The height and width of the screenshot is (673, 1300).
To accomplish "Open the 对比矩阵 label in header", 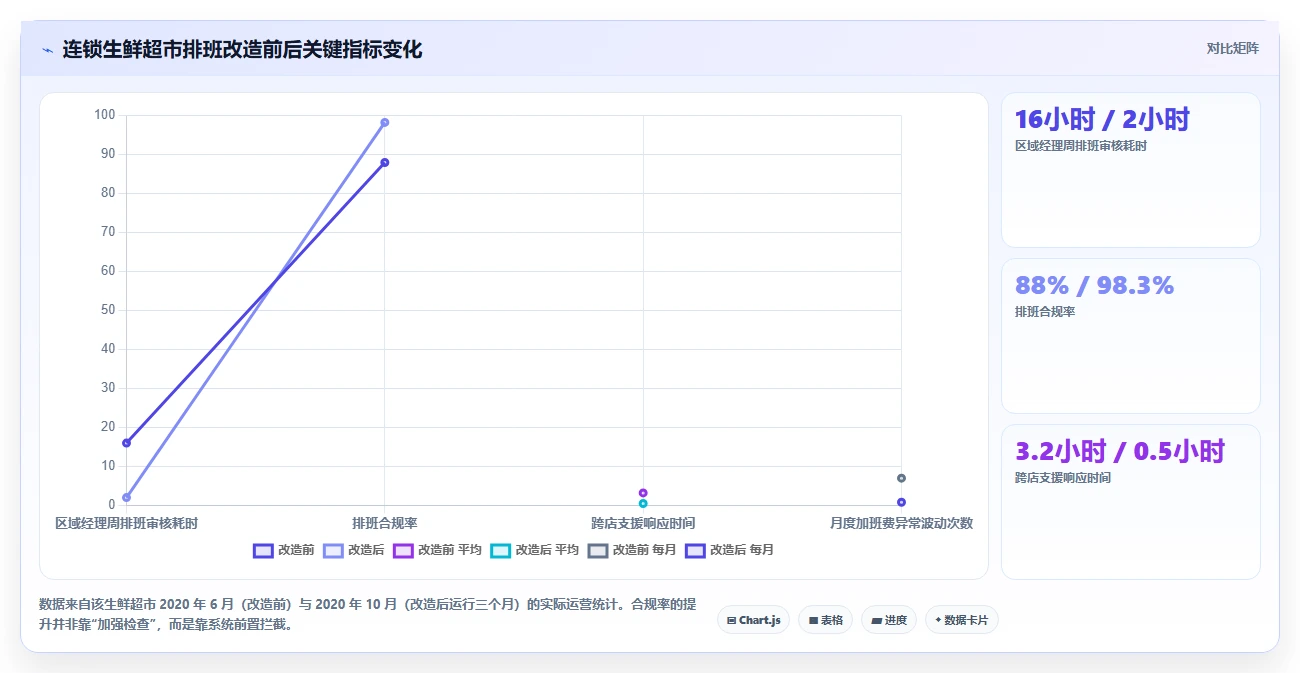I will click(1232, 48).
